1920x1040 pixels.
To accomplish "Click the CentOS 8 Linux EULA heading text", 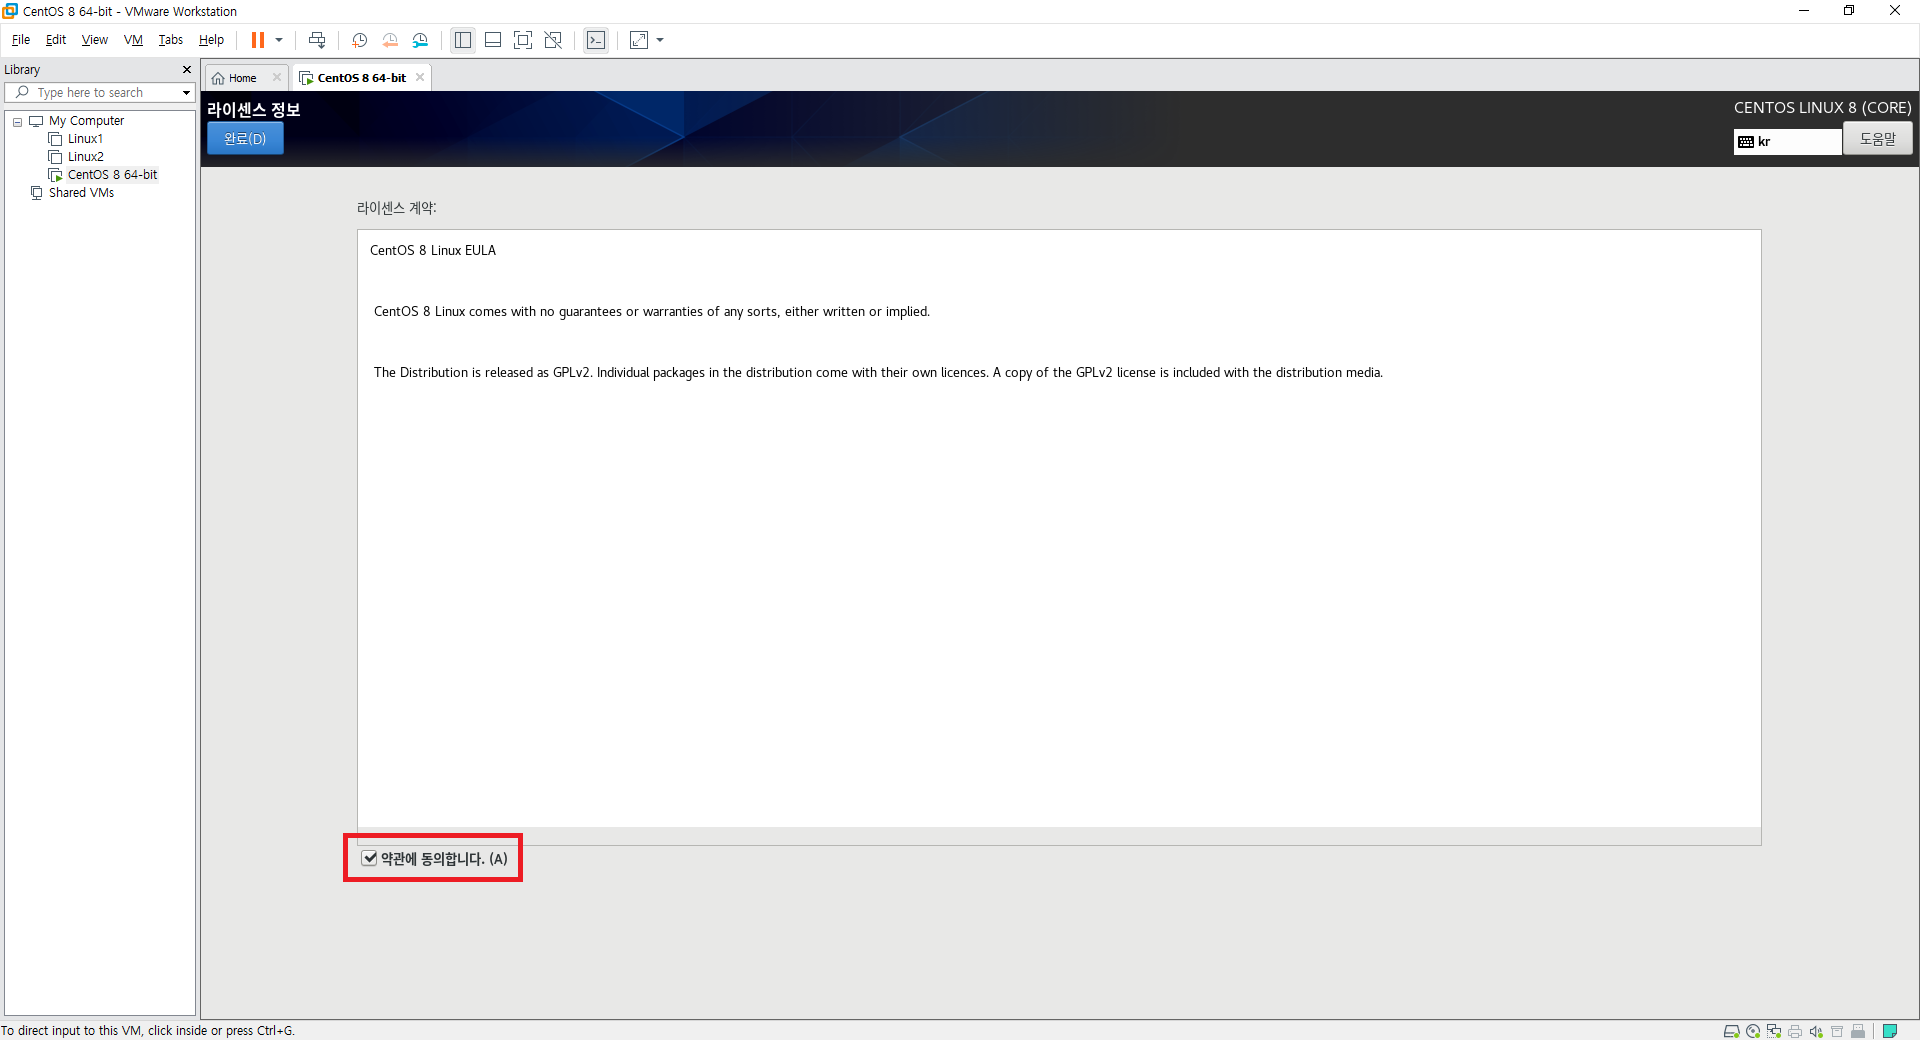I will (433, 251).
